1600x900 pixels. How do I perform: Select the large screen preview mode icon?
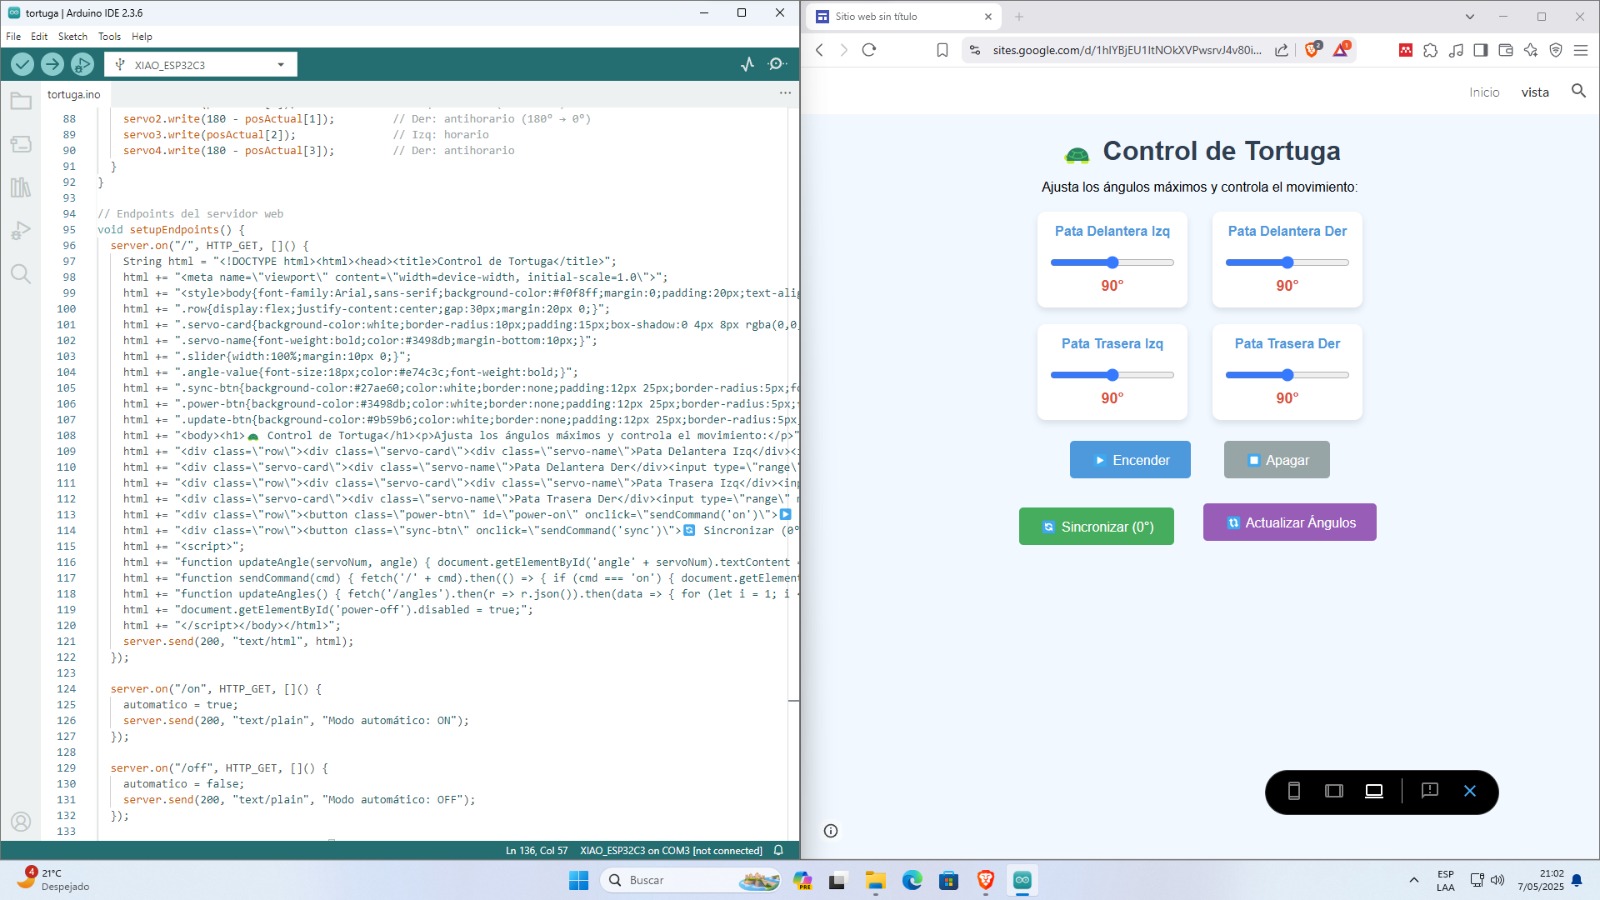click(1374, 791)
